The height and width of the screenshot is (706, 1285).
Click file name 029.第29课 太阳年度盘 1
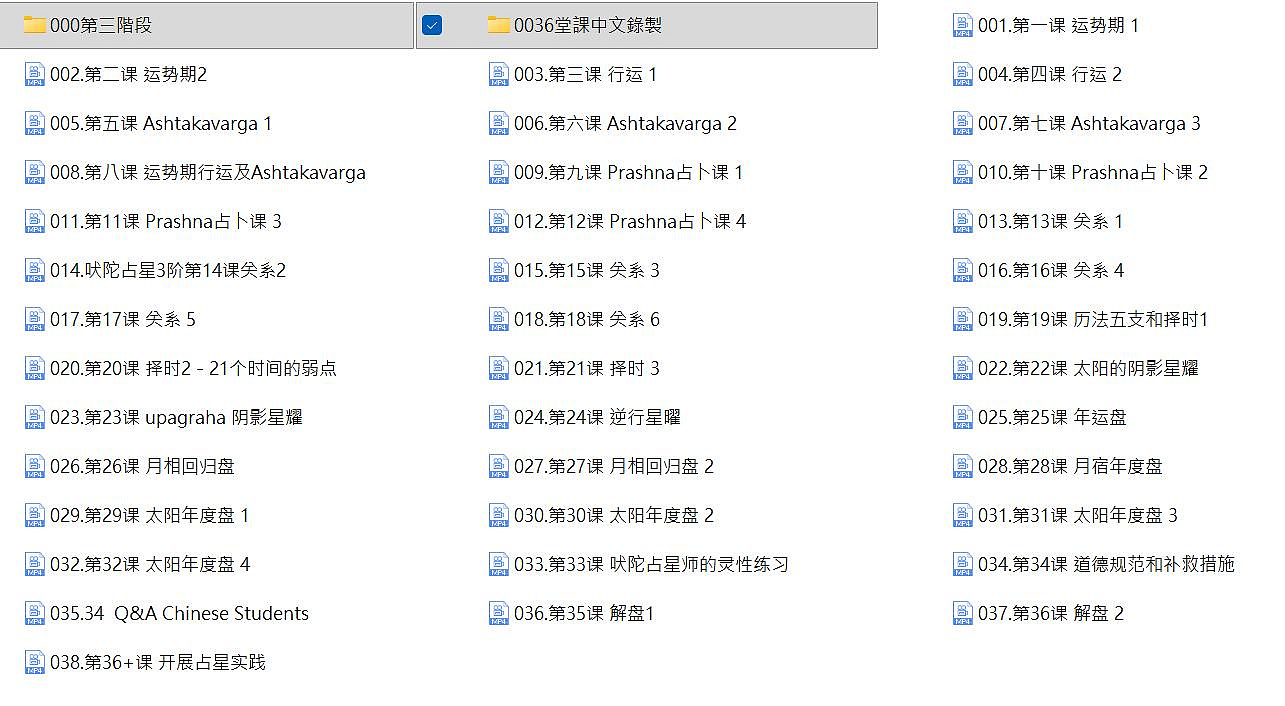pyautogui.click(x=149, y=515)
